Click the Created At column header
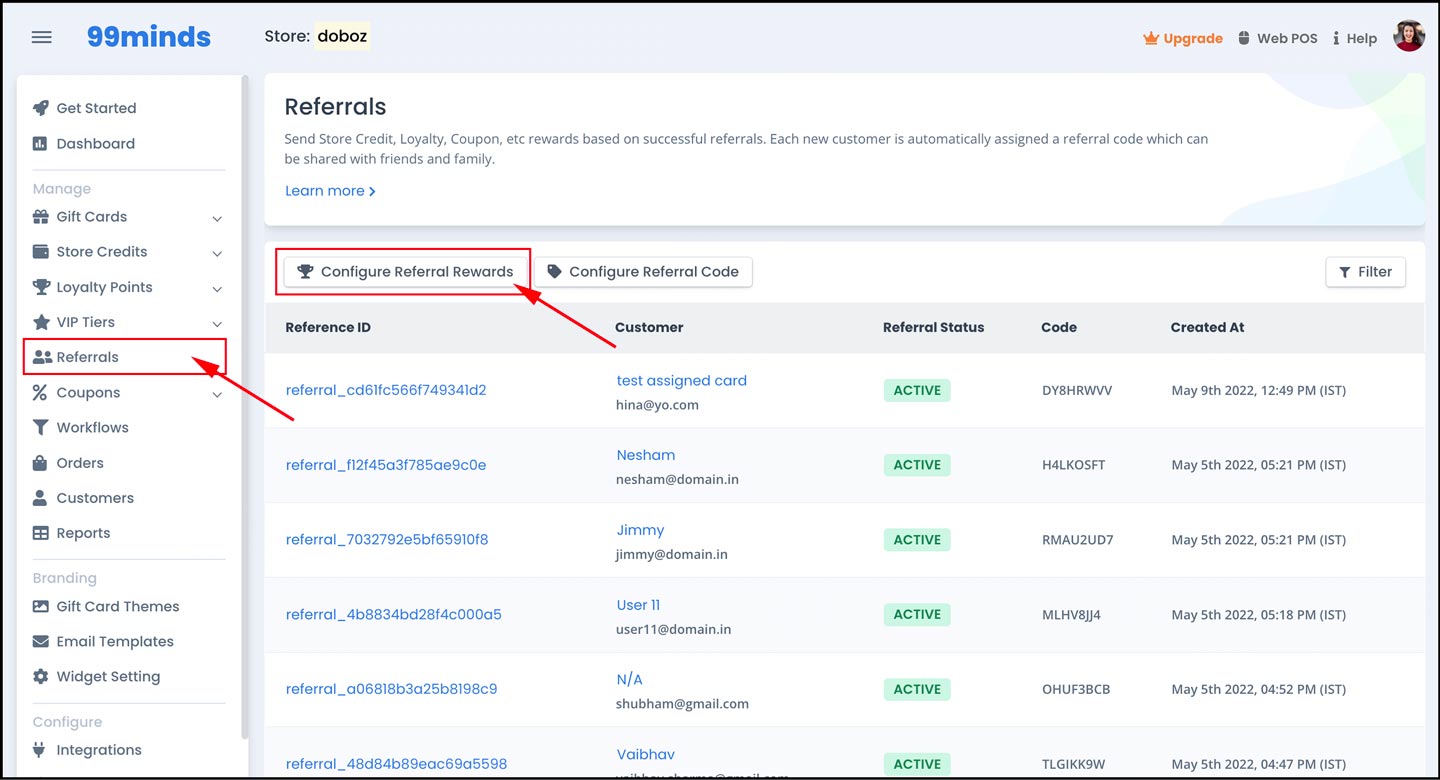Image resolution: width=1440 pixels, height=780 pixels. [1207, 327]
